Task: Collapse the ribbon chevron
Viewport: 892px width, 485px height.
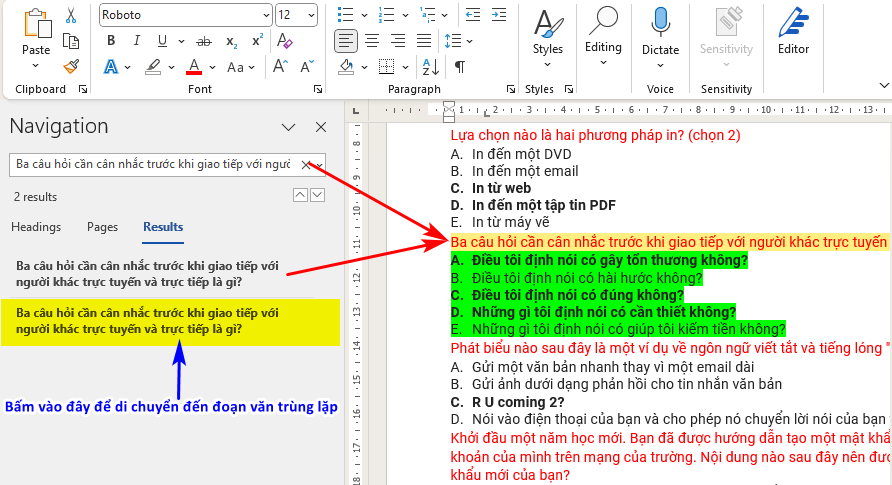Action: (x=884, y=85)
